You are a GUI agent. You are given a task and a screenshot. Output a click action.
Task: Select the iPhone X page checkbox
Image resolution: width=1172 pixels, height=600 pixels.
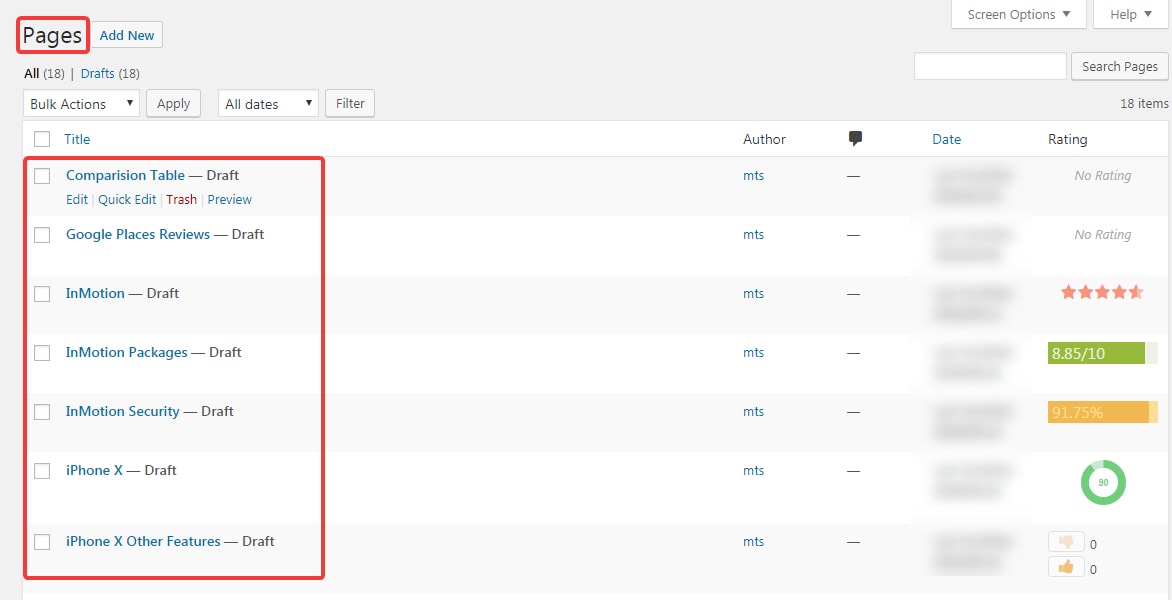click(42, 471)
